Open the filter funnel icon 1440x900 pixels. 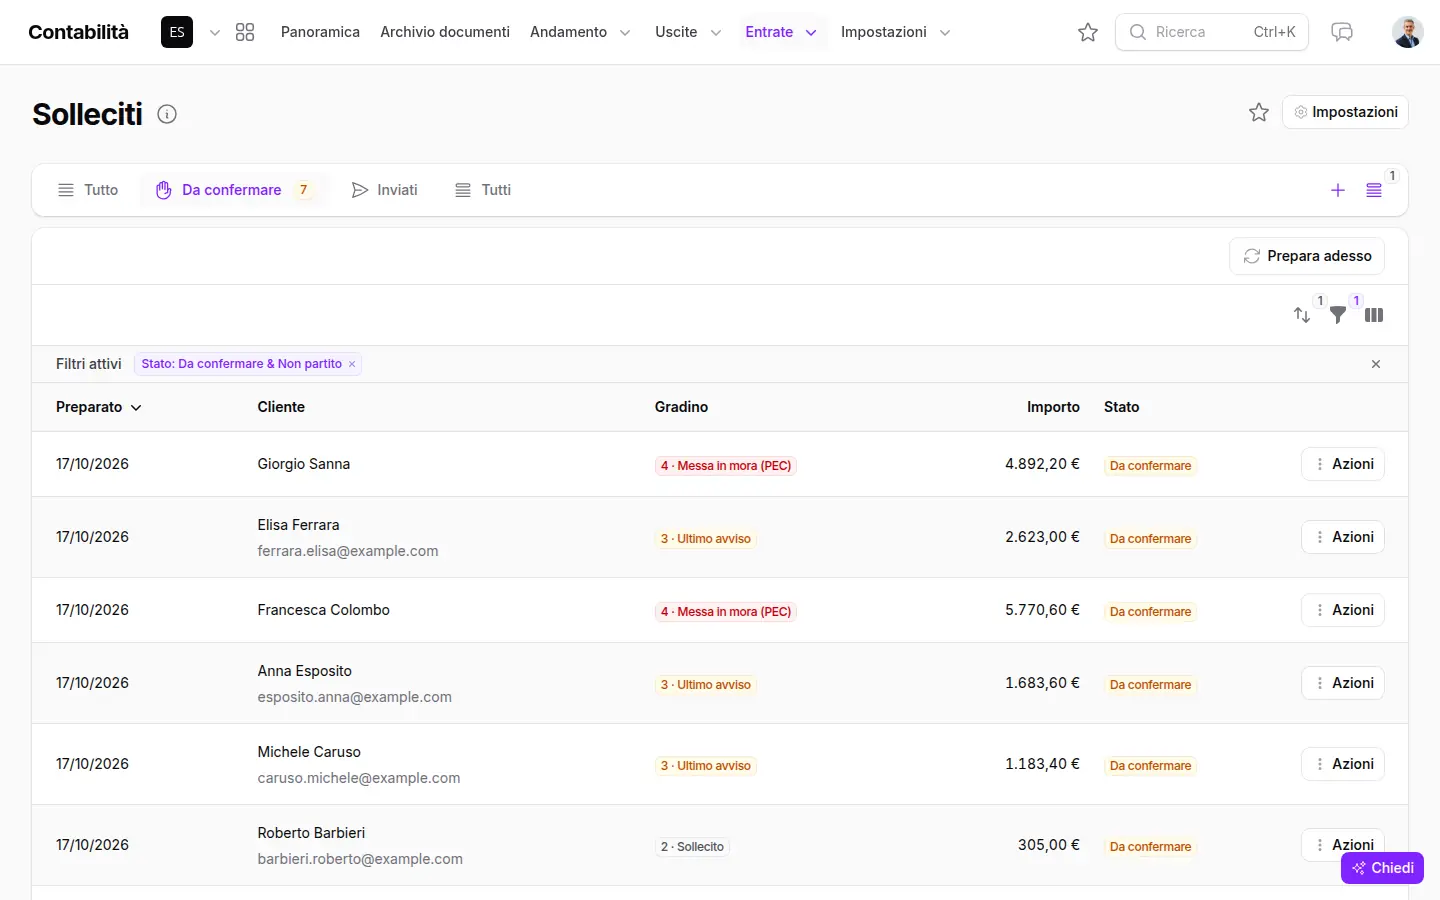[1338, 315]
